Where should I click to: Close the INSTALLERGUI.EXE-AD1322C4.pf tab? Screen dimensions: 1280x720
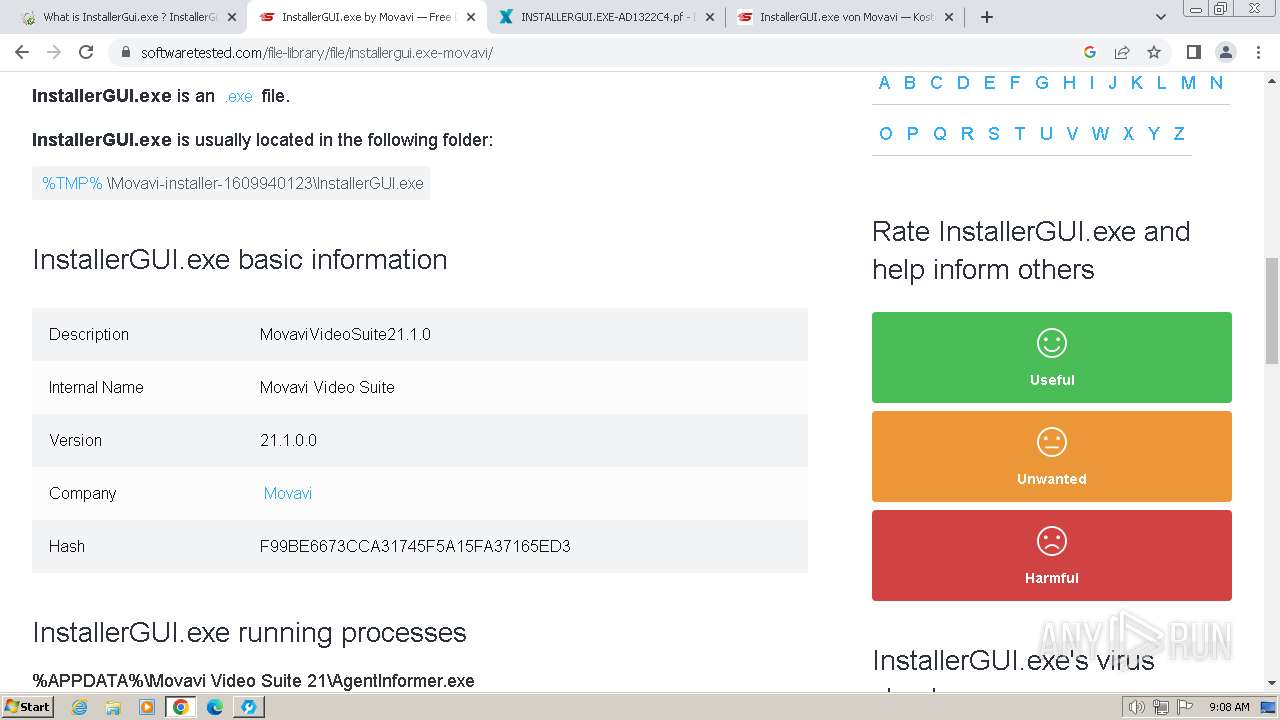pyautogui.click(x=710, y=17)
